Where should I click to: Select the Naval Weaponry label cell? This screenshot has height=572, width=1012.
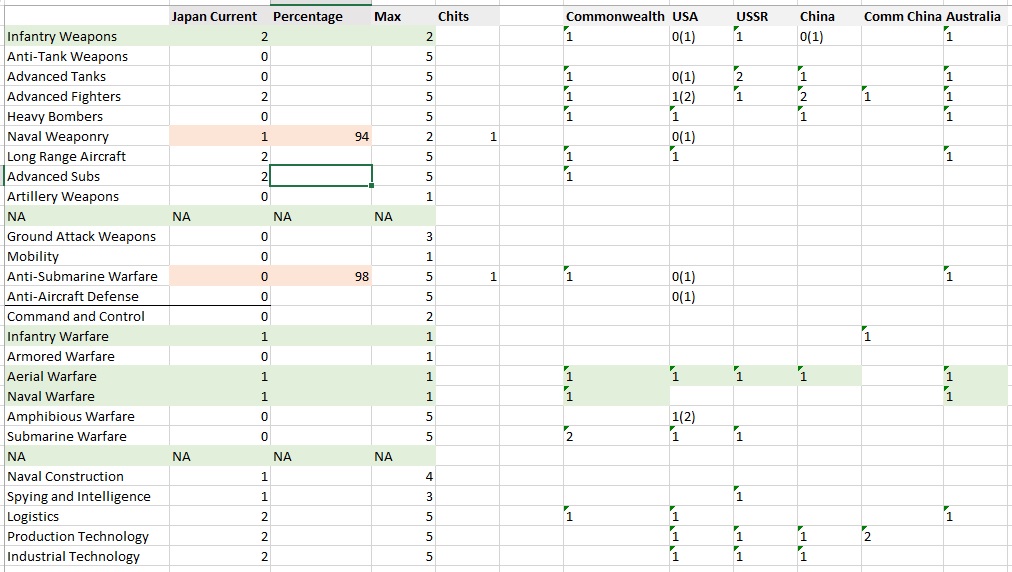click(x=58, y=137)
